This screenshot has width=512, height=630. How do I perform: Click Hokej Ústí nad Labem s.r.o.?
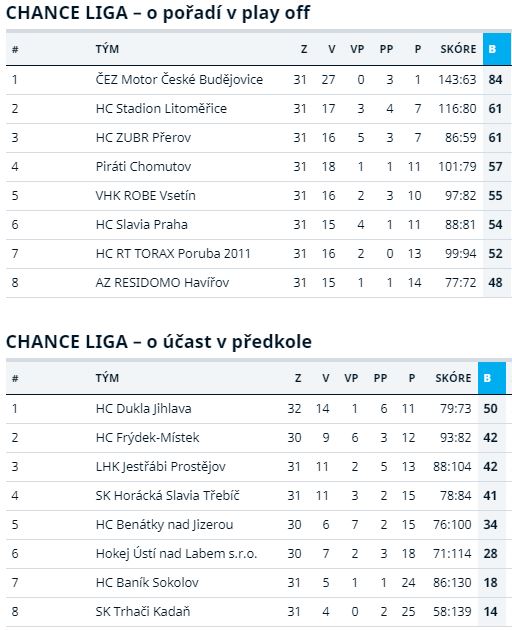coord(176,554)
